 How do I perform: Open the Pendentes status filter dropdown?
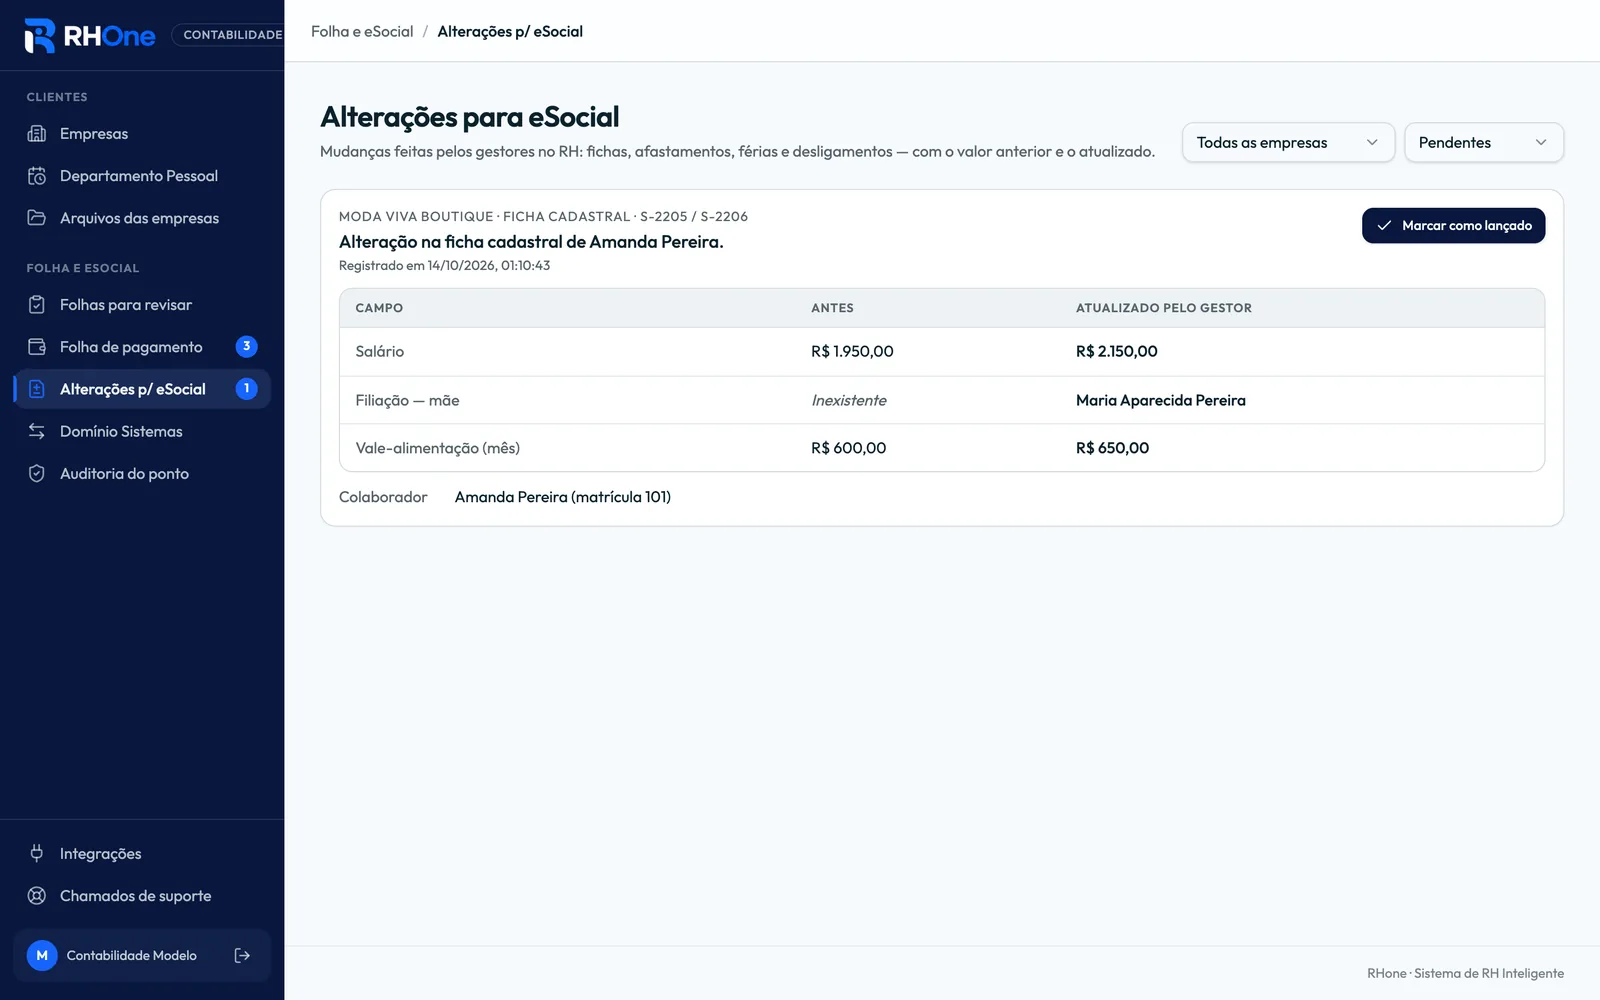click(x=1484, y=143)
